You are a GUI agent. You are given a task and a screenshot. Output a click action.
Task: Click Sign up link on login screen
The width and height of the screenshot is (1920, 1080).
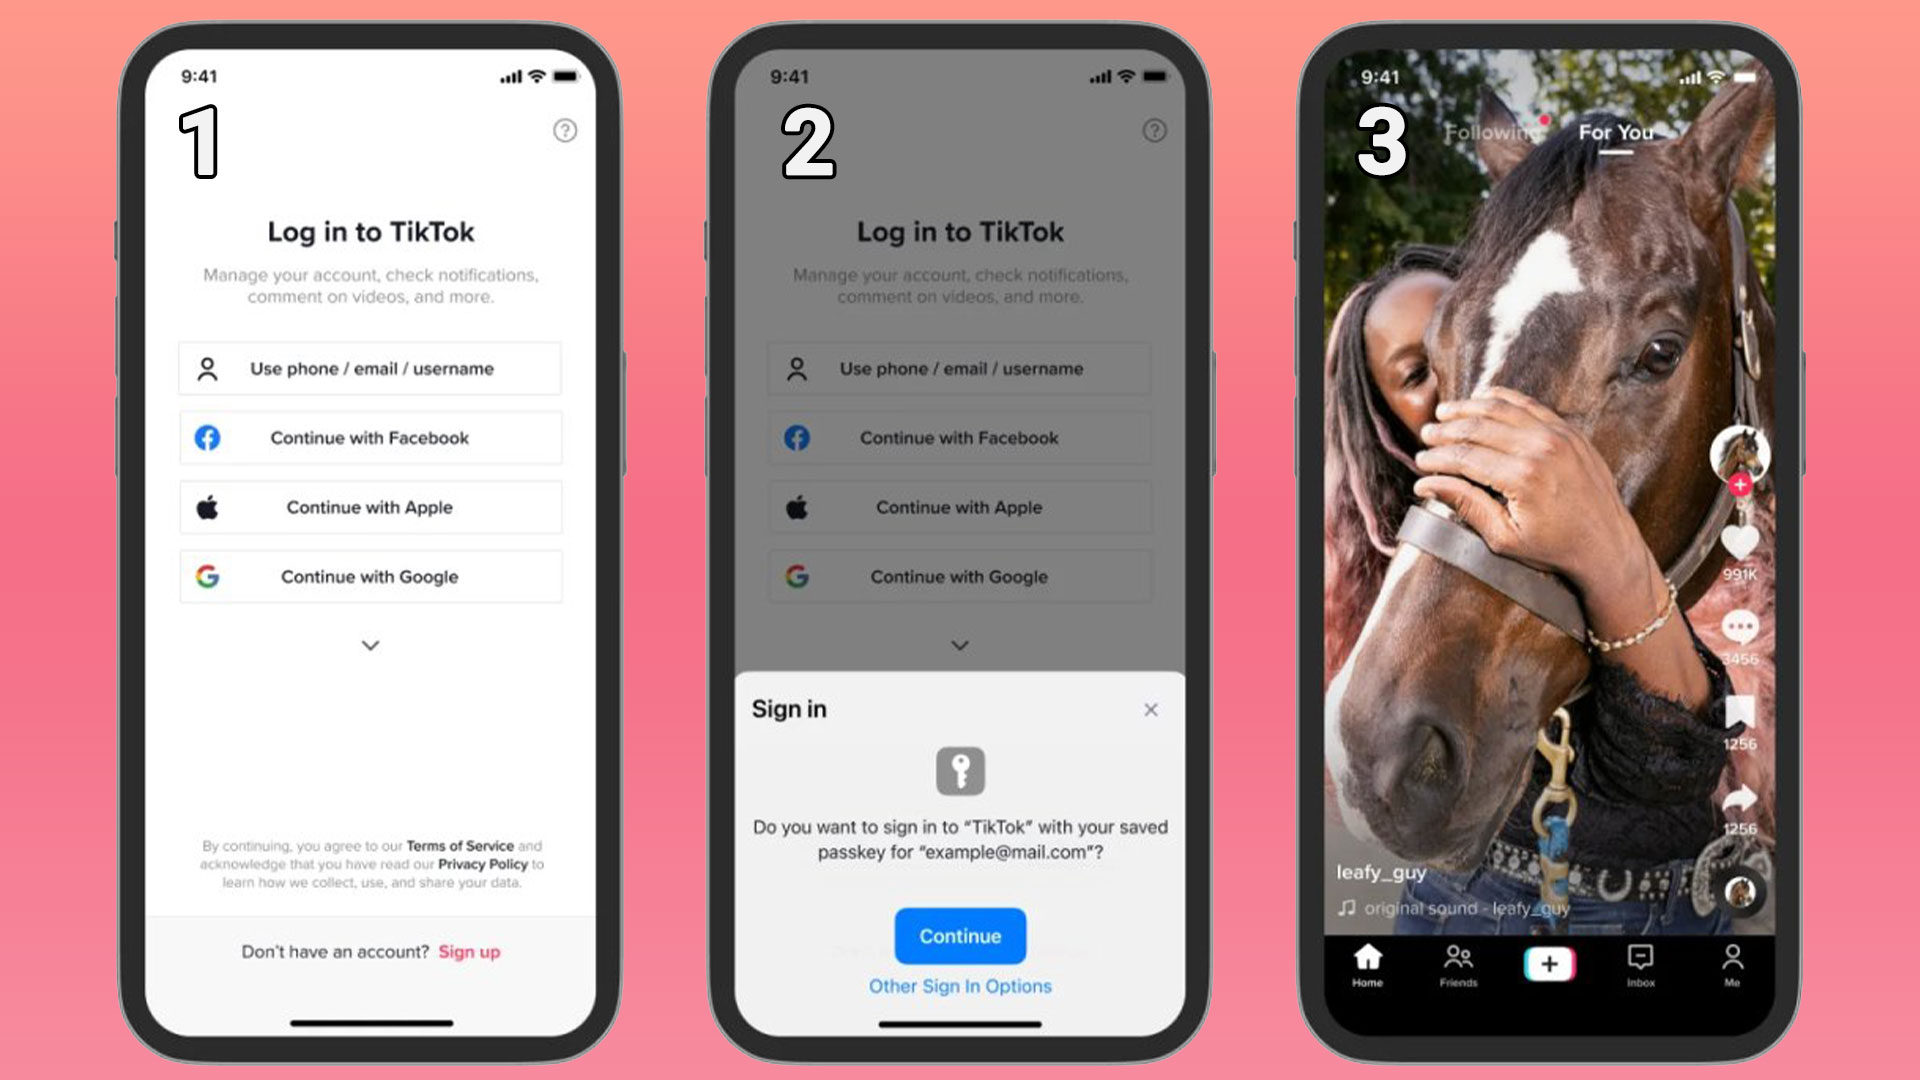pyautogui.click(x=469, y=951)
